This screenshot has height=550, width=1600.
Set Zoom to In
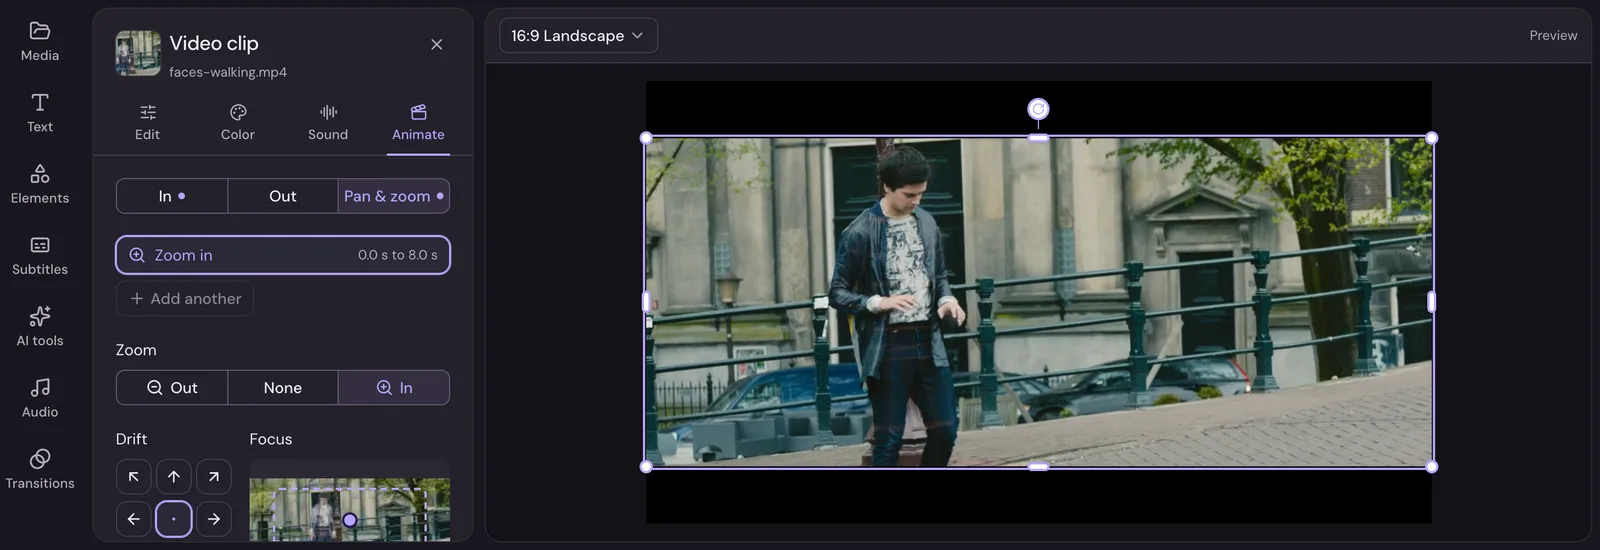[x=394, y=388]
